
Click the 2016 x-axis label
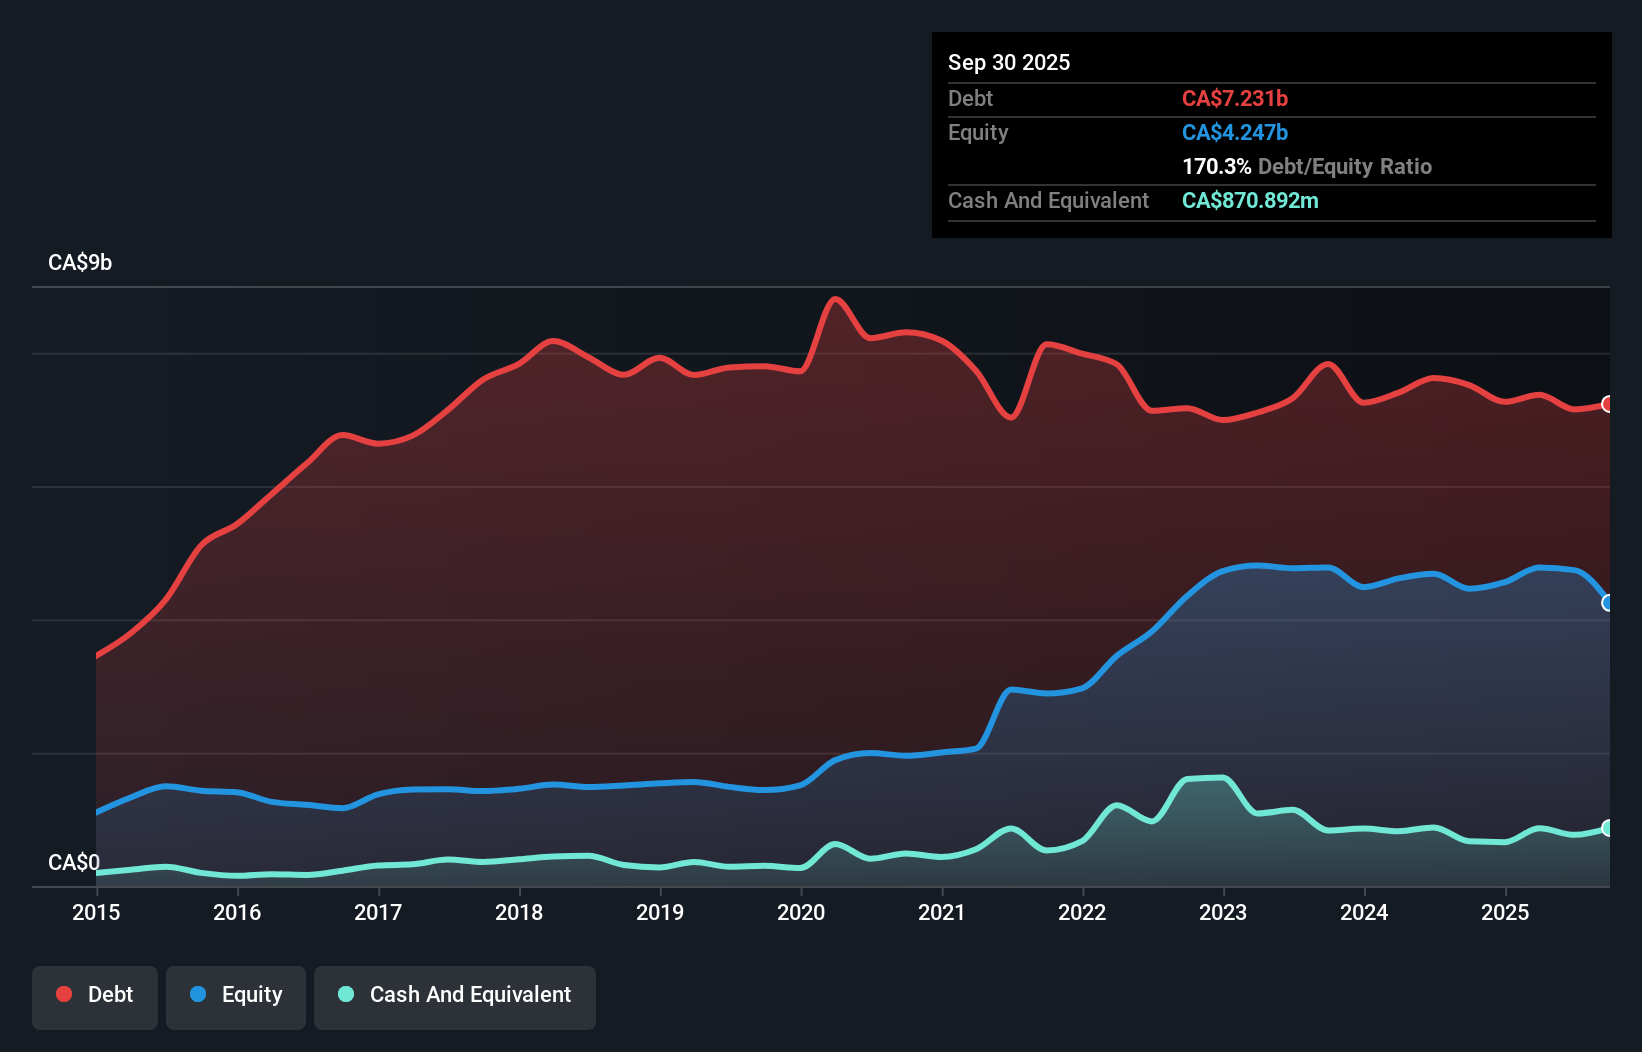(x=237, y=912)
